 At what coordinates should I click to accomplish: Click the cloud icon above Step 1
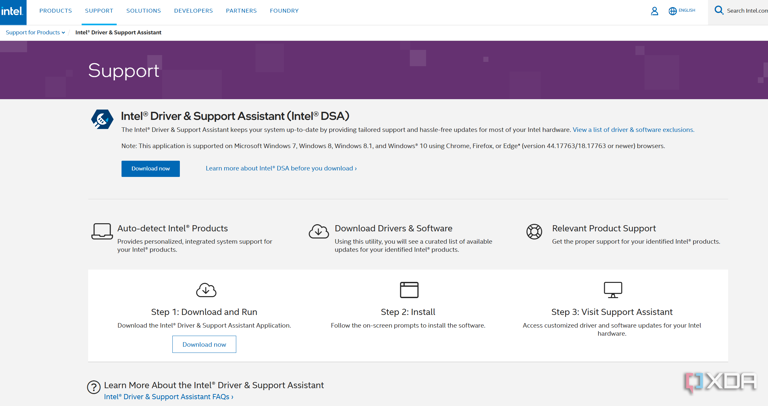(206, 290)
